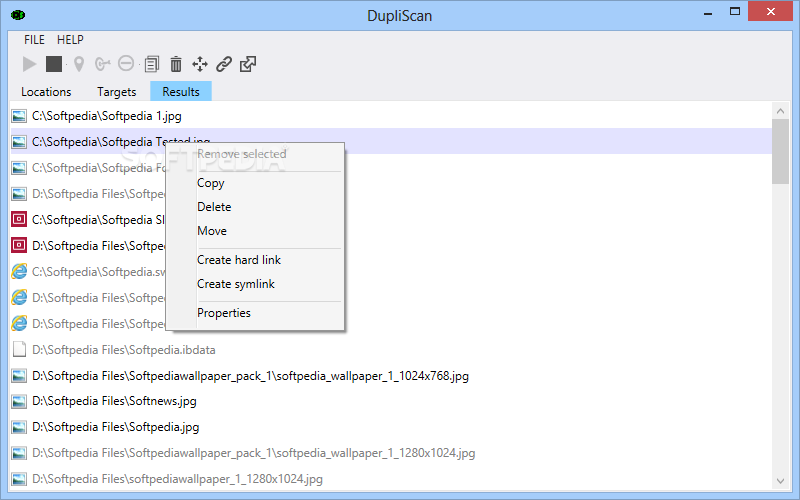Click the copy documents toolbar icon
This screenshot has width=800, height=500.
tap(152, 64)
